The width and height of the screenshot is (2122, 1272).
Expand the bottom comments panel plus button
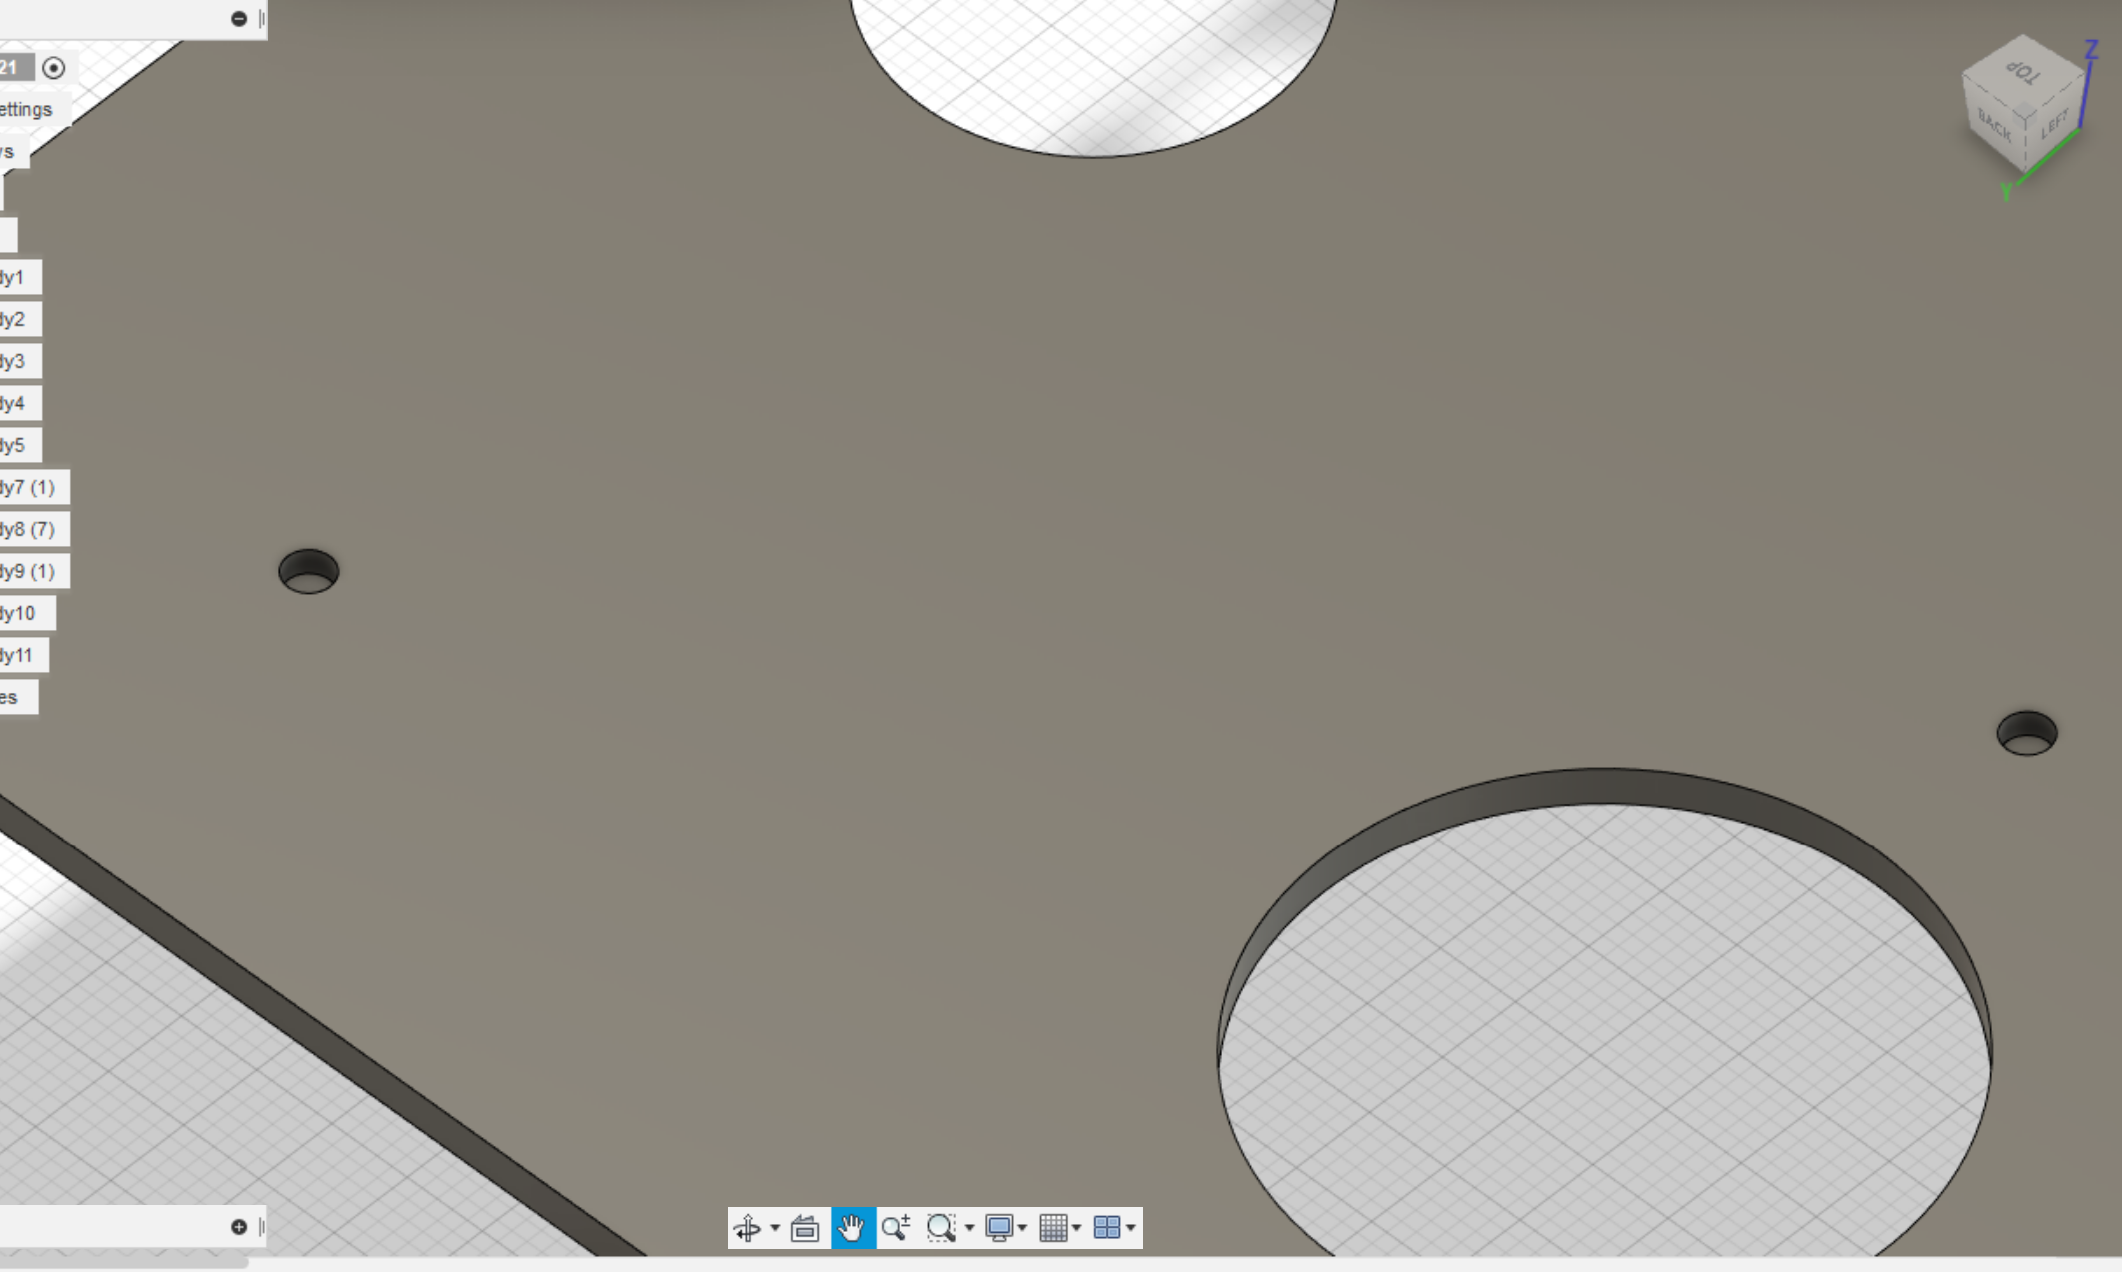click(239, 1226)
